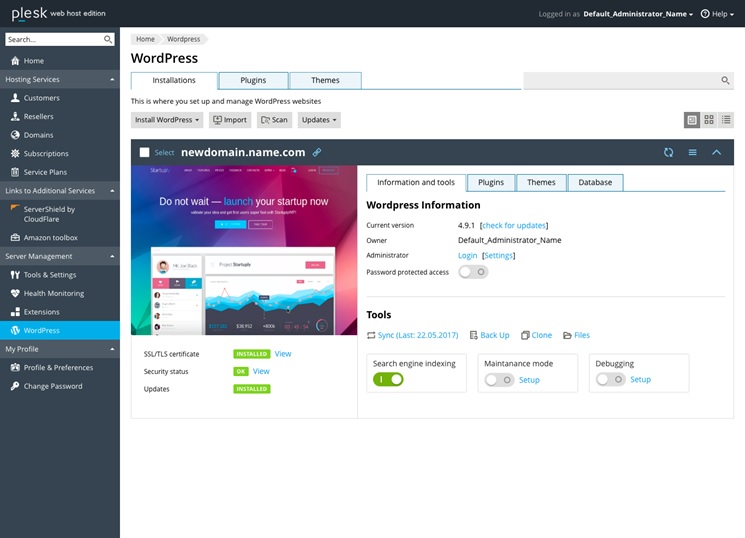The height and width of the screenshot is (538, 745).
Task: Open the site card Themes tab
Action: point(541,183)
